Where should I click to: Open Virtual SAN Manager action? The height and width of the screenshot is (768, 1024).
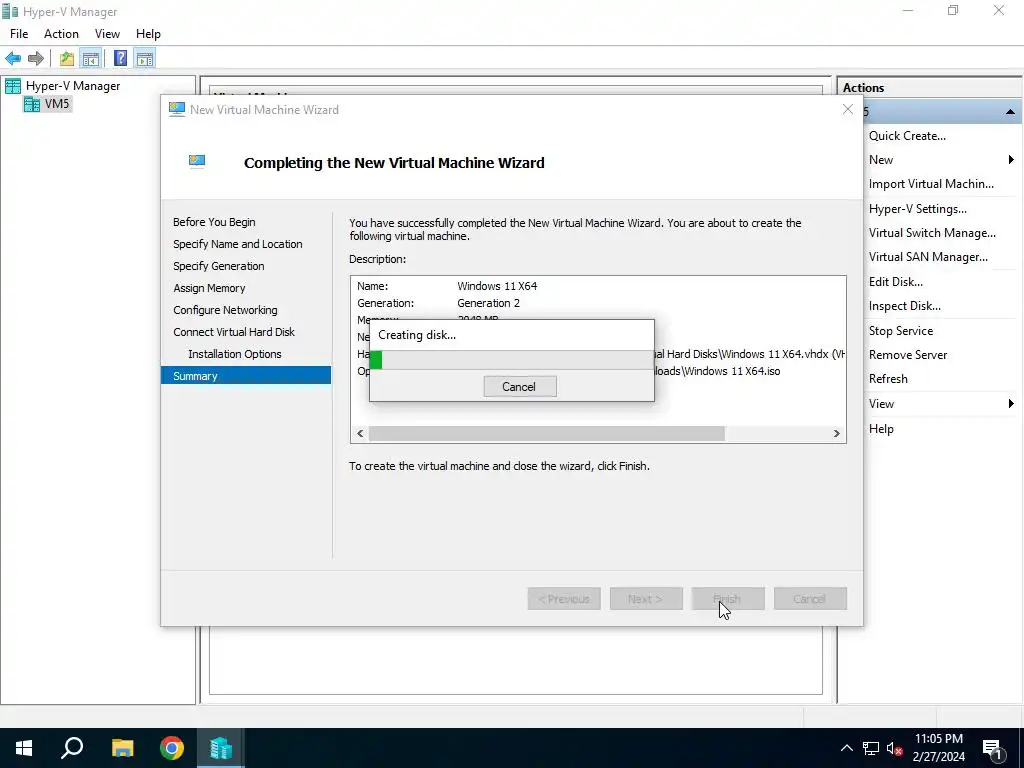click(x=928, y=257)
